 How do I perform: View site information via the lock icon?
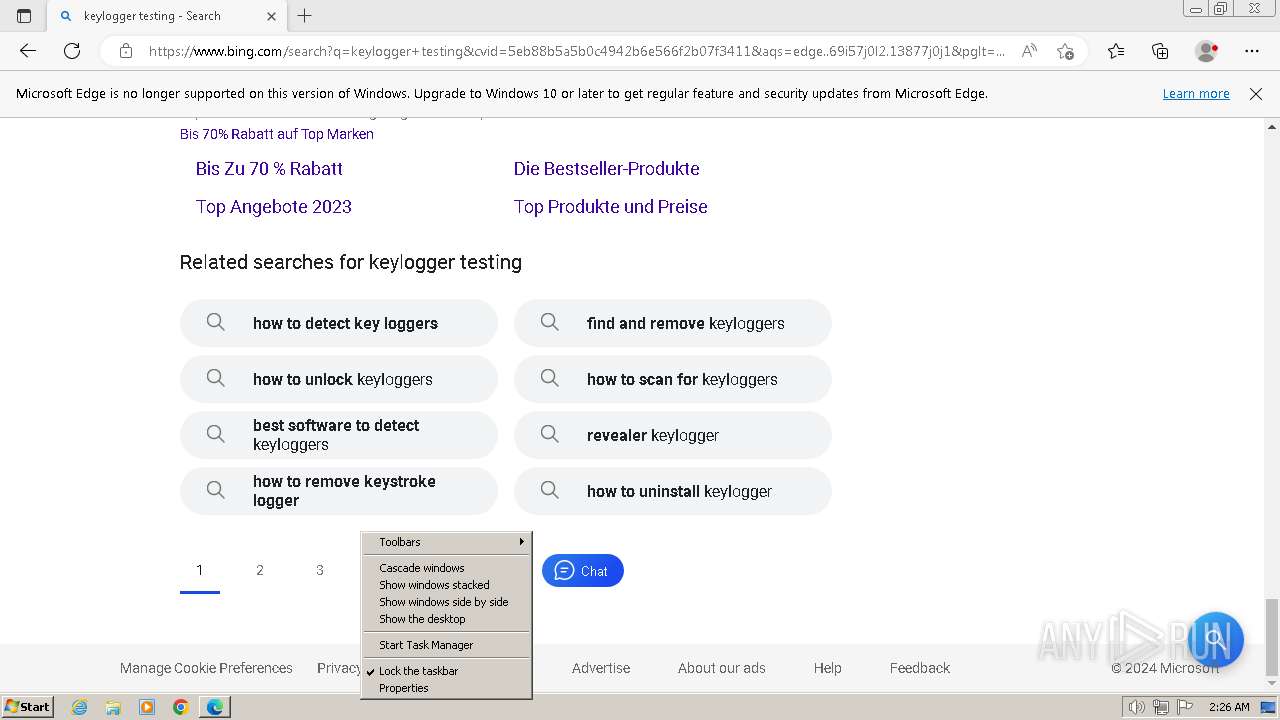tap(126, 51)
